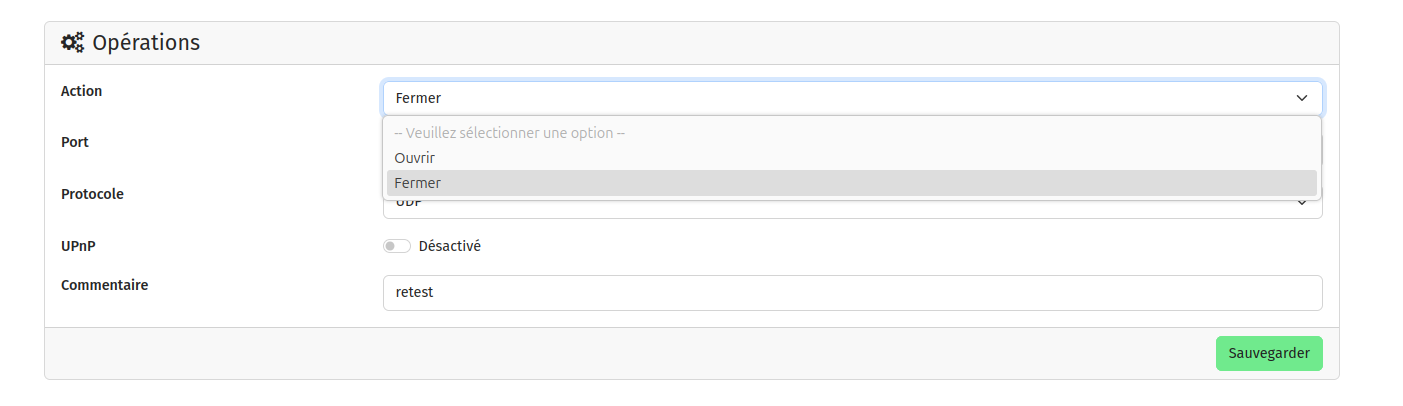Click the Action field label
This screenshot has width=1403, height=406.
point(82,91)
